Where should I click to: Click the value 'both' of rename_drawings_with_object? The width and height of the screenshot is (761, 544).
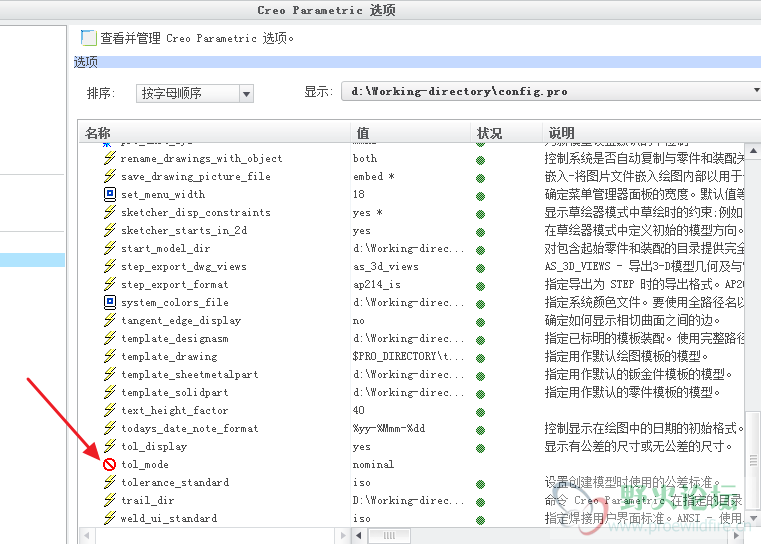[x=365, y=158]
